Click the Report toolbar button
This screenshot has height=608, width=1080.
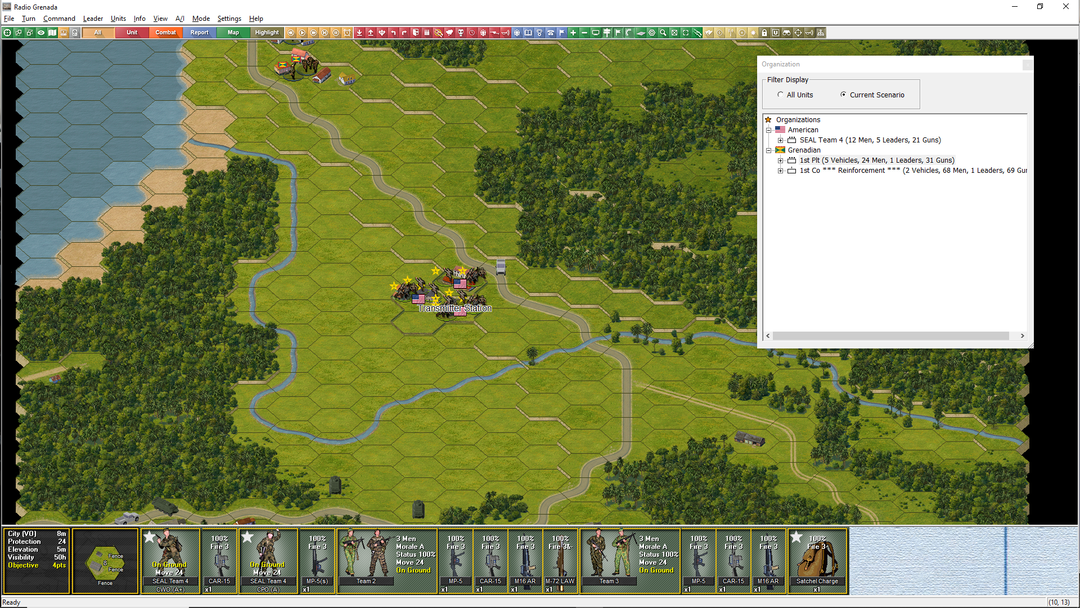[x=199, y=32]
